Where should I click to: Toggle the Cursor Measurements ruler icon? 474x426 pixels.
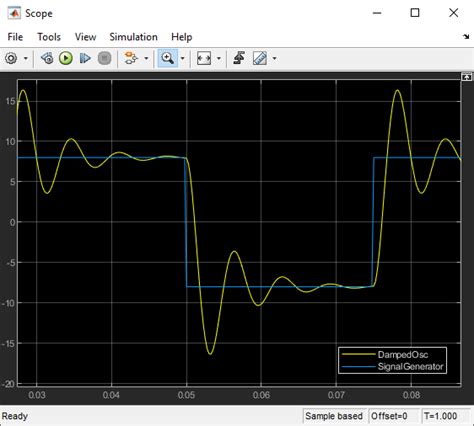(x=260, y=58)
